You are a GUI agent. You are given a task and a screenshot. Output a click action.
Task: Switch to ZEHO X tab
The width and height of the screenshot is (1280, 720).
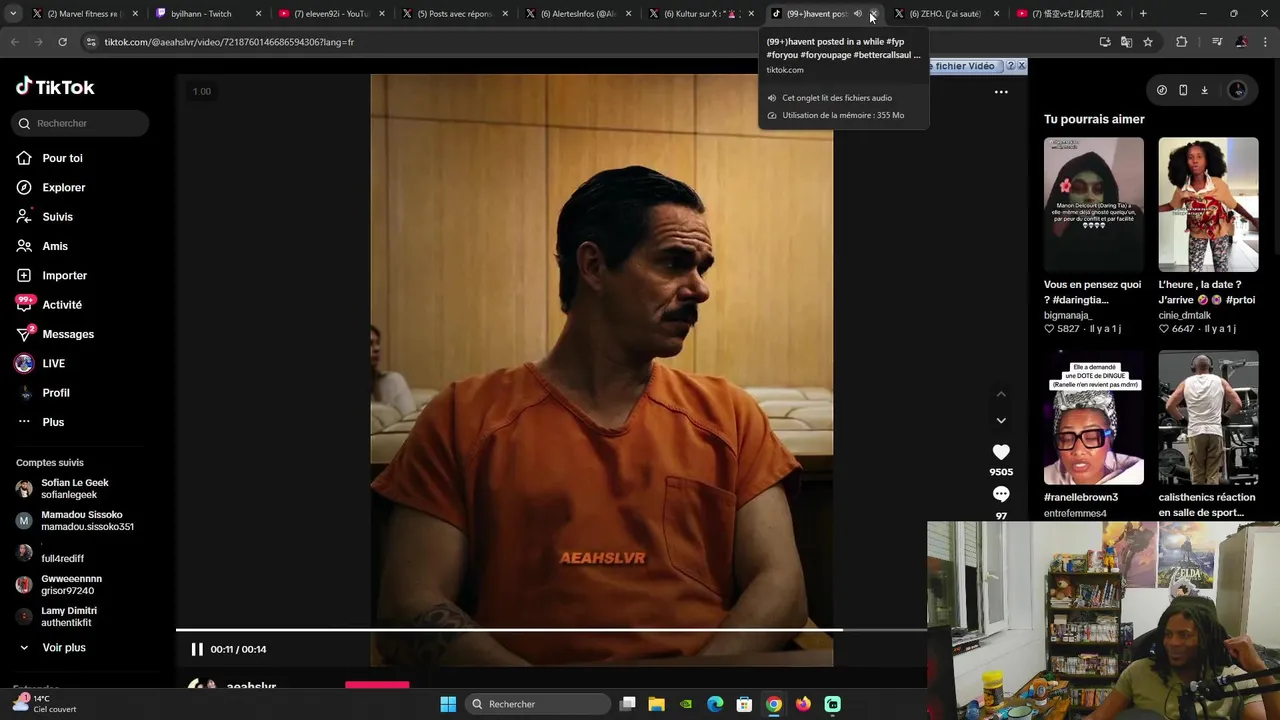(x=945, y=14)
